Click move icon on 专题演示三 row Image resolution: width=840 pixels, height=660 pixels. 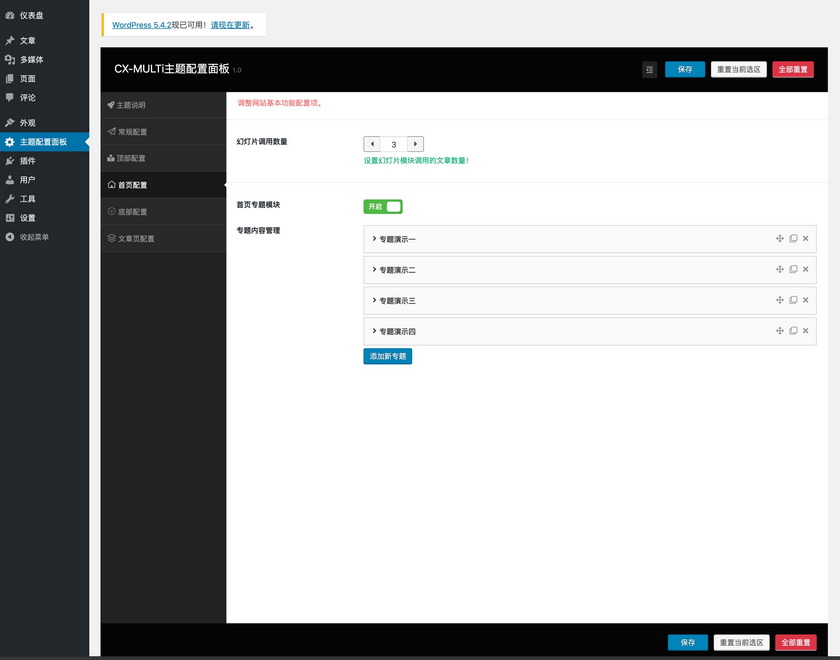[779, 300]
